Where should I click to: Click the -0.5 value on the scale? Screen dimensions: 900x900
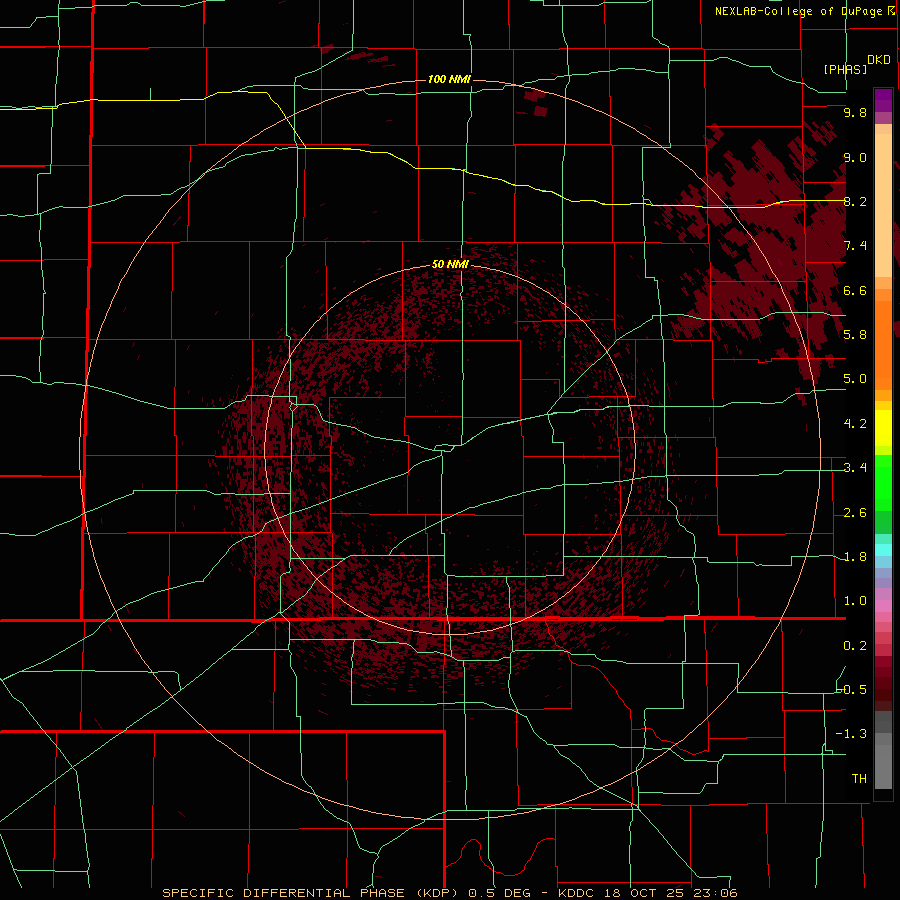[852, 689]
